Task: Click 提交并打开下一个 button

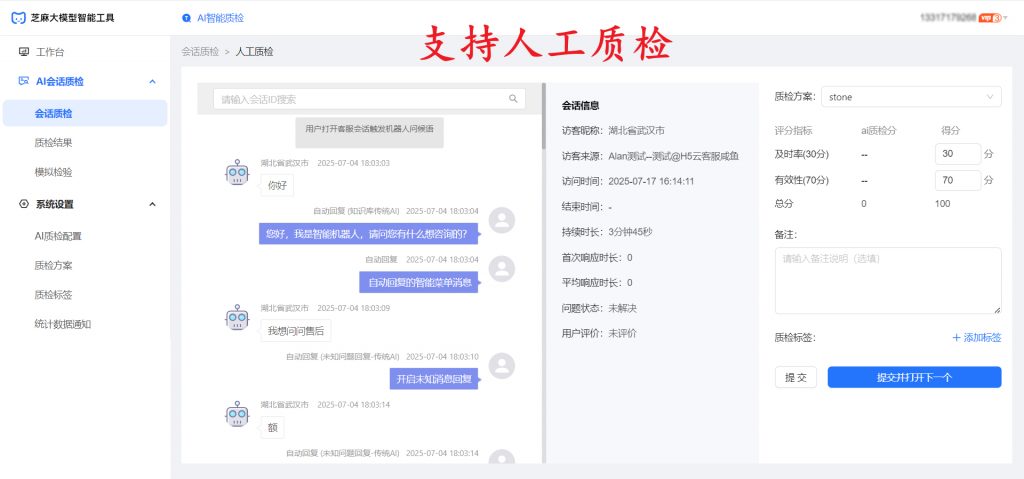Action: pos(914,377)
